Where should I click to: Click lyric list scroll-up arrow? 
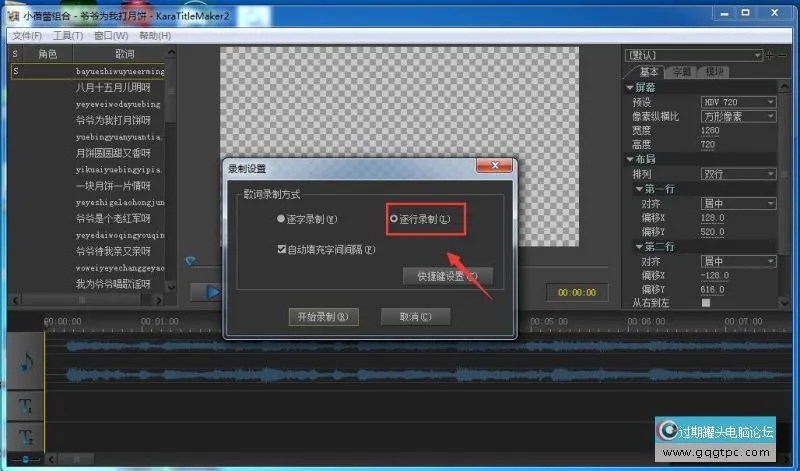pyautogui.click(x=171, y=53)
